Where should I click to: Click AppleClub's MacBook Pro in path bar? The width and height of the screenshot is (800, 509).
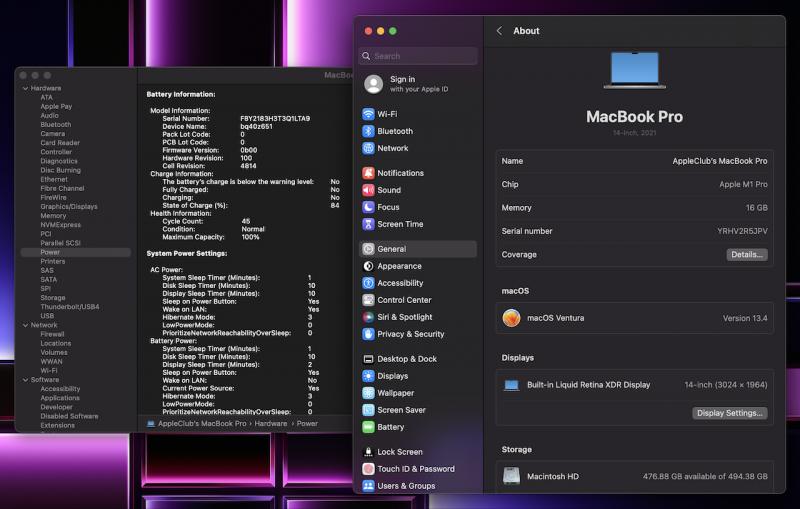[202, 423]
